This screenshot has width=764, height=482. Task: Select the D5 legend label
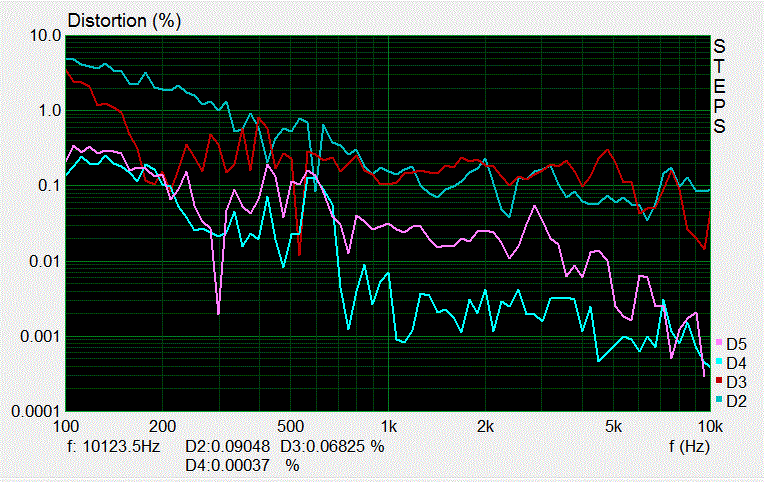click(736, 345)
